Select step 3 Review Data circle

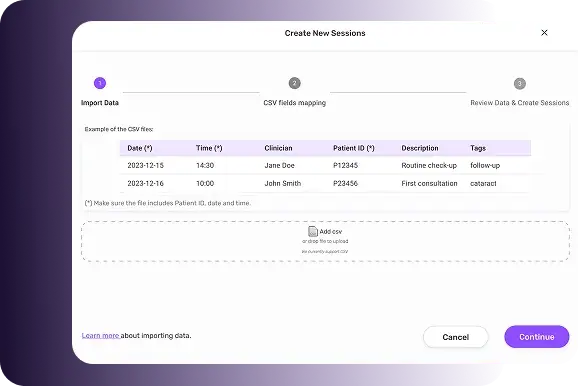pos(520,83)
